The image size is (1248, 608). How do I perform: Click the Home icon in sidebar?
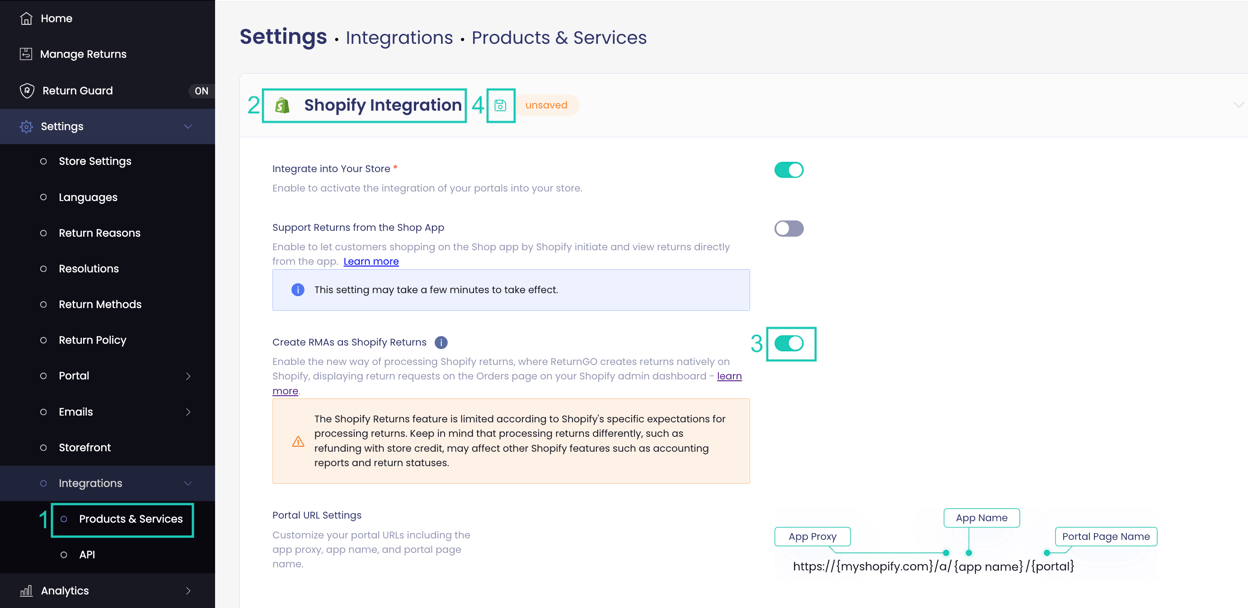(25, 17)
